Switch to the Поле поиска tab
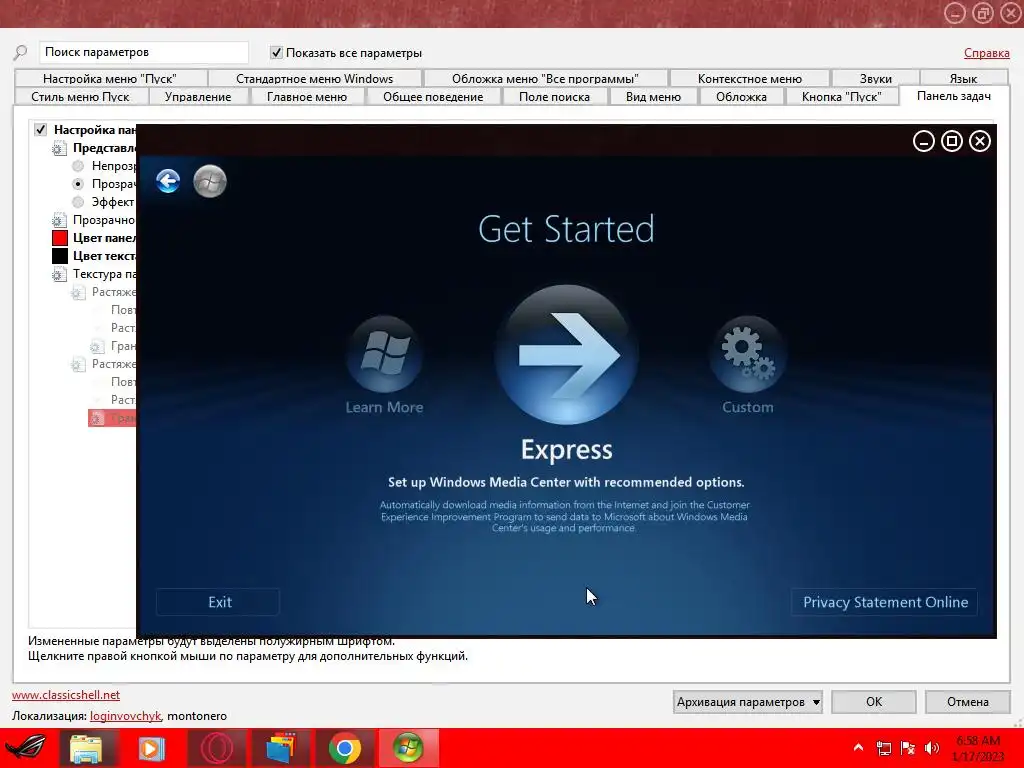Image resolution: width=1024 pixels, height=768 pixels. click(554, 97)
